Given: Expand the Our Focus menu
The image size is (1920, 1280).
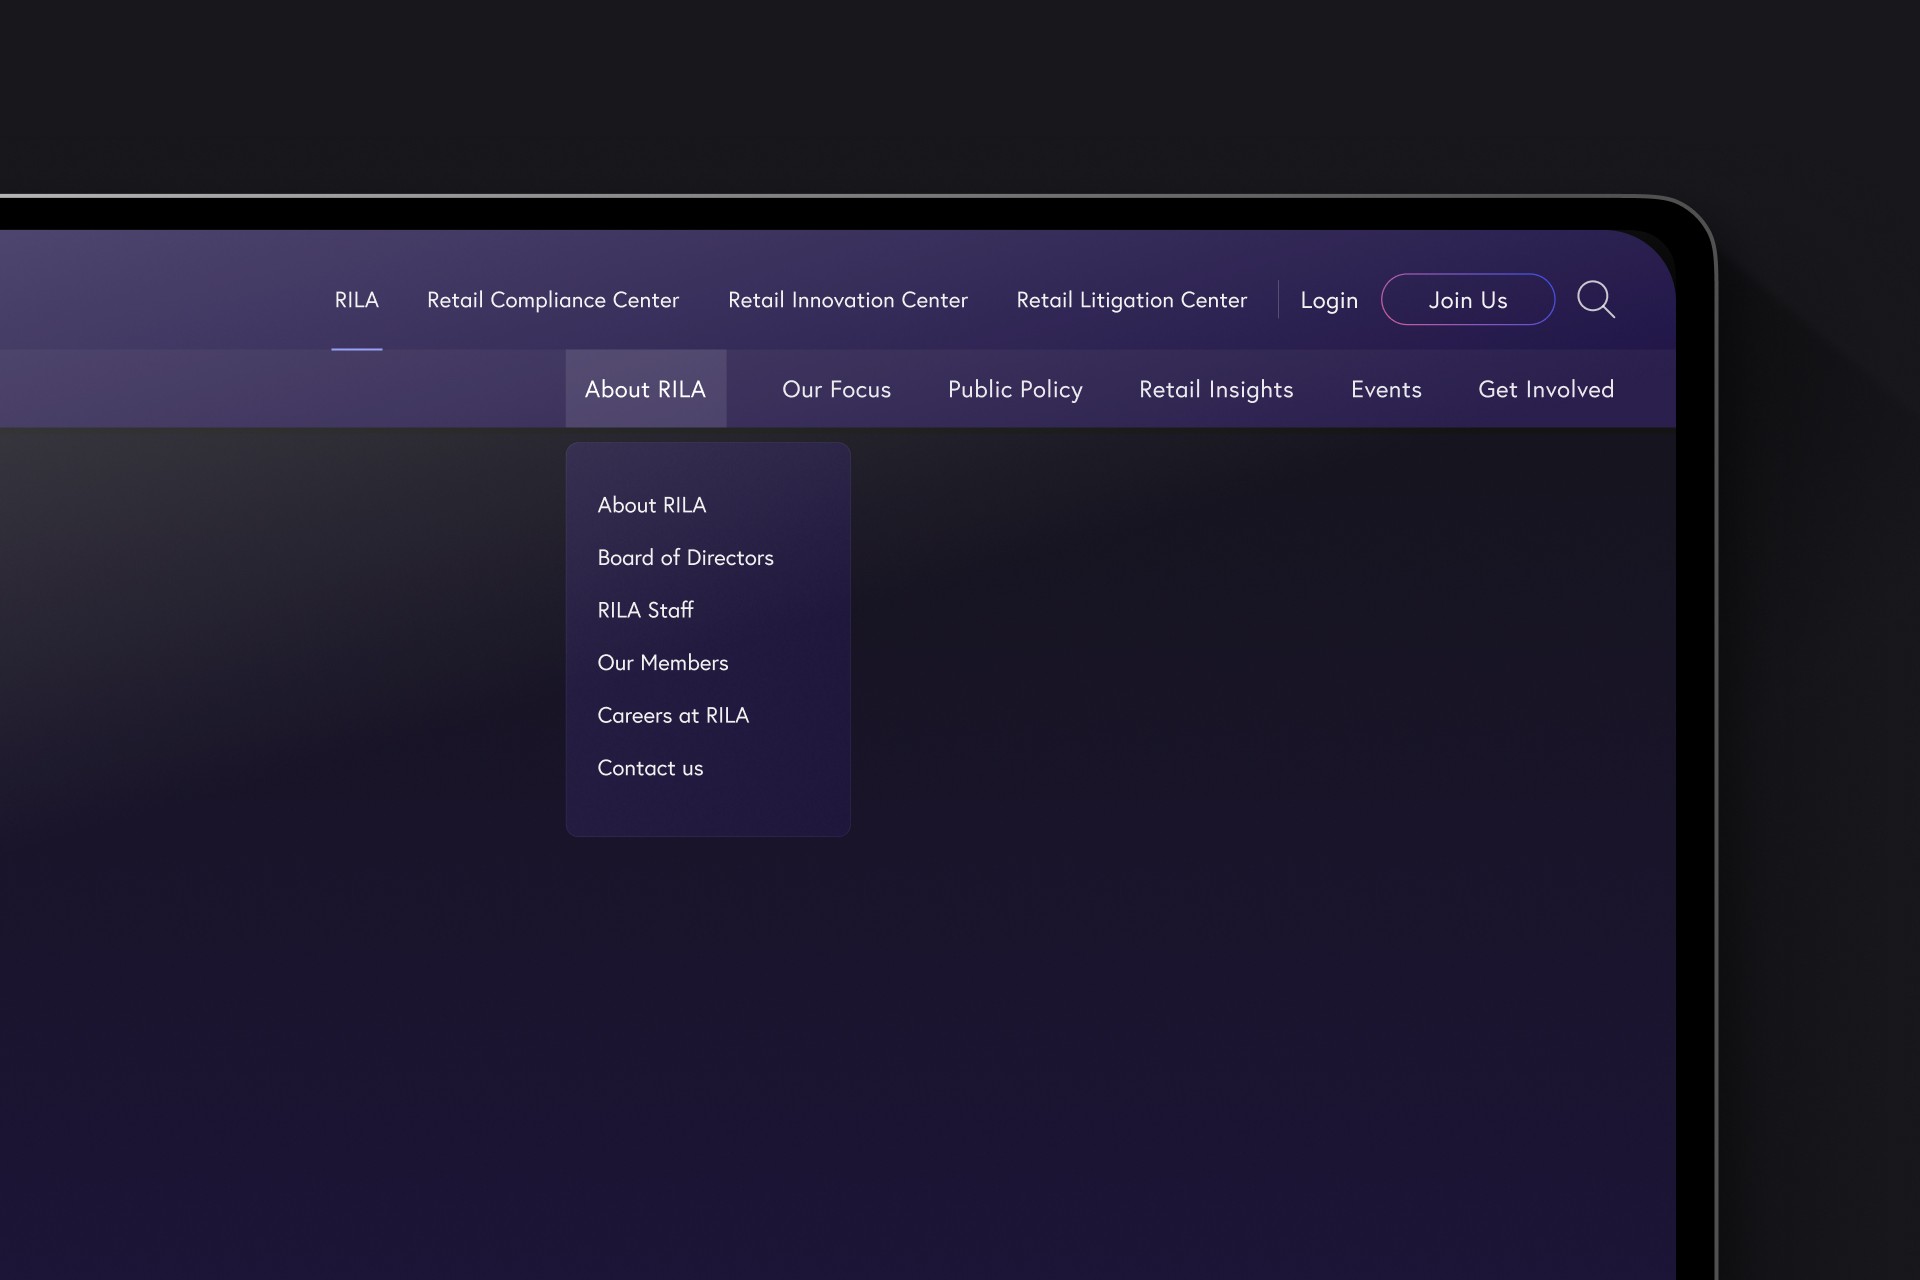Looking at the screenshot, I should (836, 389).
